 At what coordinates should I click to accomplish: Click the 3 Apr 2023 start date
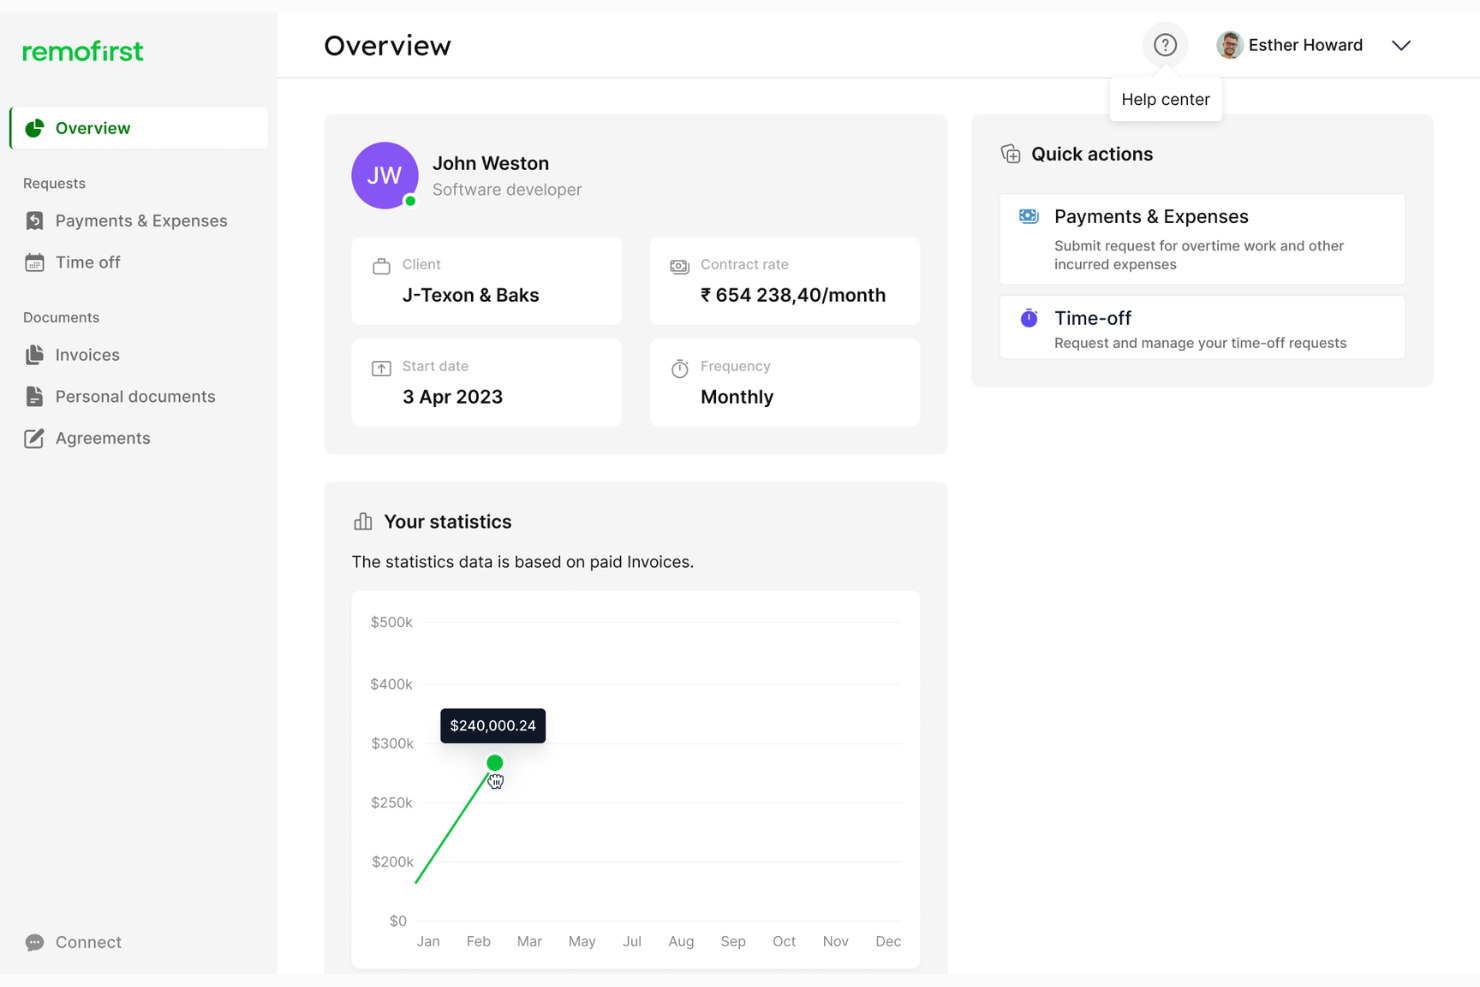pos(452,397)
